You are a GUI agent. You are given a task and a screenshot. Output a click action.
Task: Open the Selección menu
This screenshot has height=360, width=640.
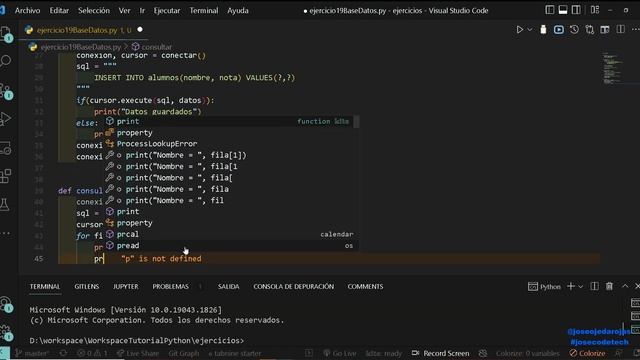pyautogui.click(x=94, y=11)
